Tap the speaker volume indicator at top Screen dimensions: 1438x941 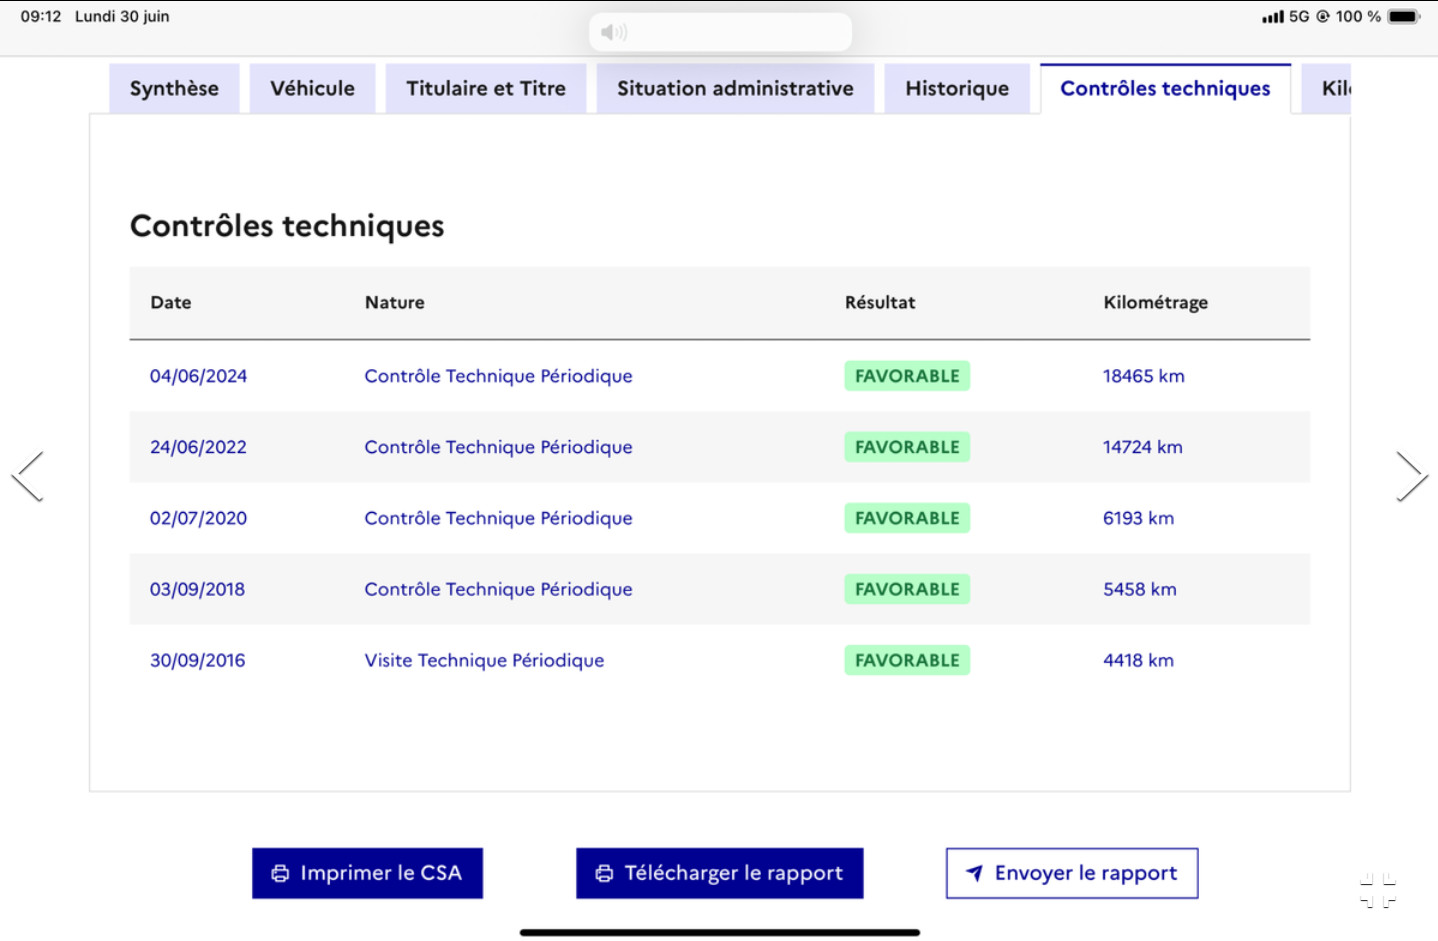[614, 32]
